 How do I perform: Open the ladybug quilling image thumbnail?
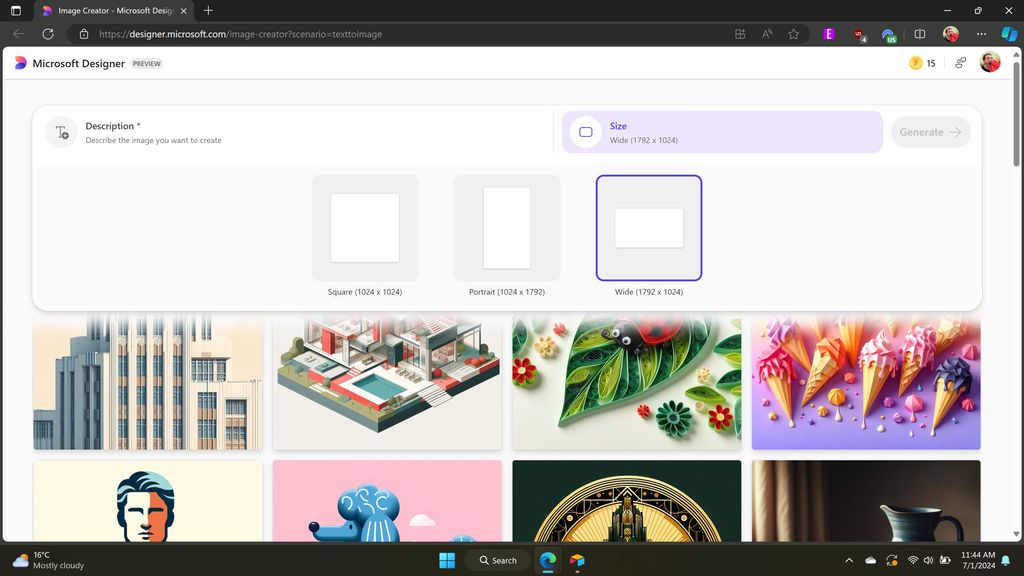[626, 381]
